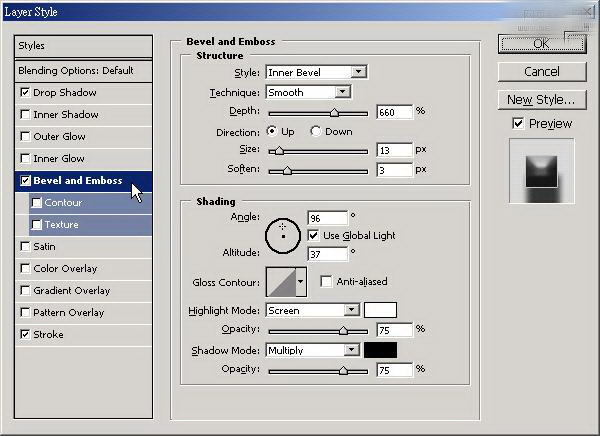Uncheck the Preview checkbox
600x436 pixels.
pyautogui.click(x=517, y=123)
